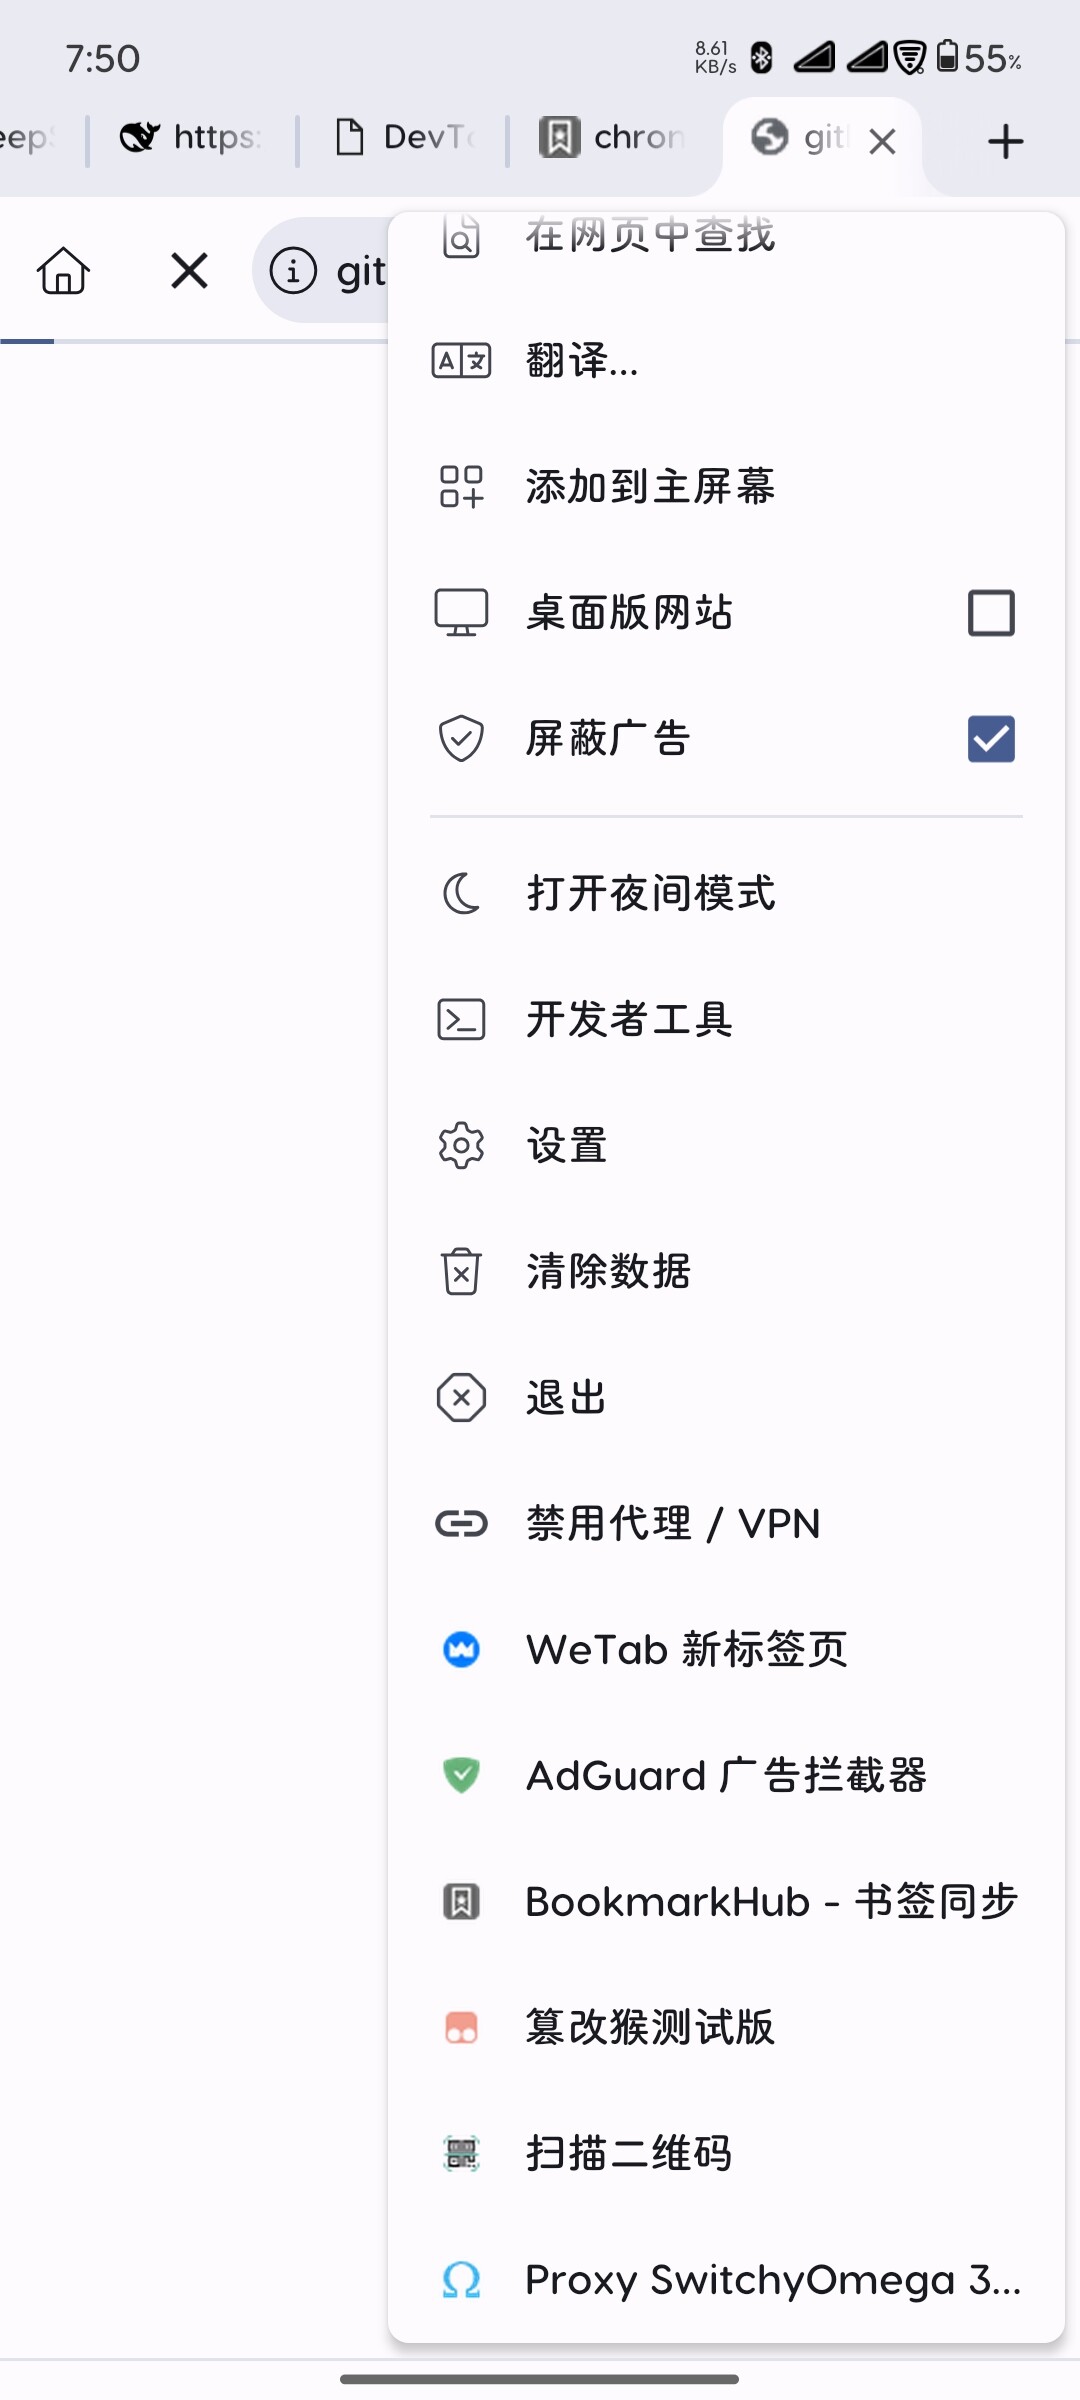Open Proxy SwitchyOmega extension
This screenshot has width=1080, height=2400.
coord(726,2279)
